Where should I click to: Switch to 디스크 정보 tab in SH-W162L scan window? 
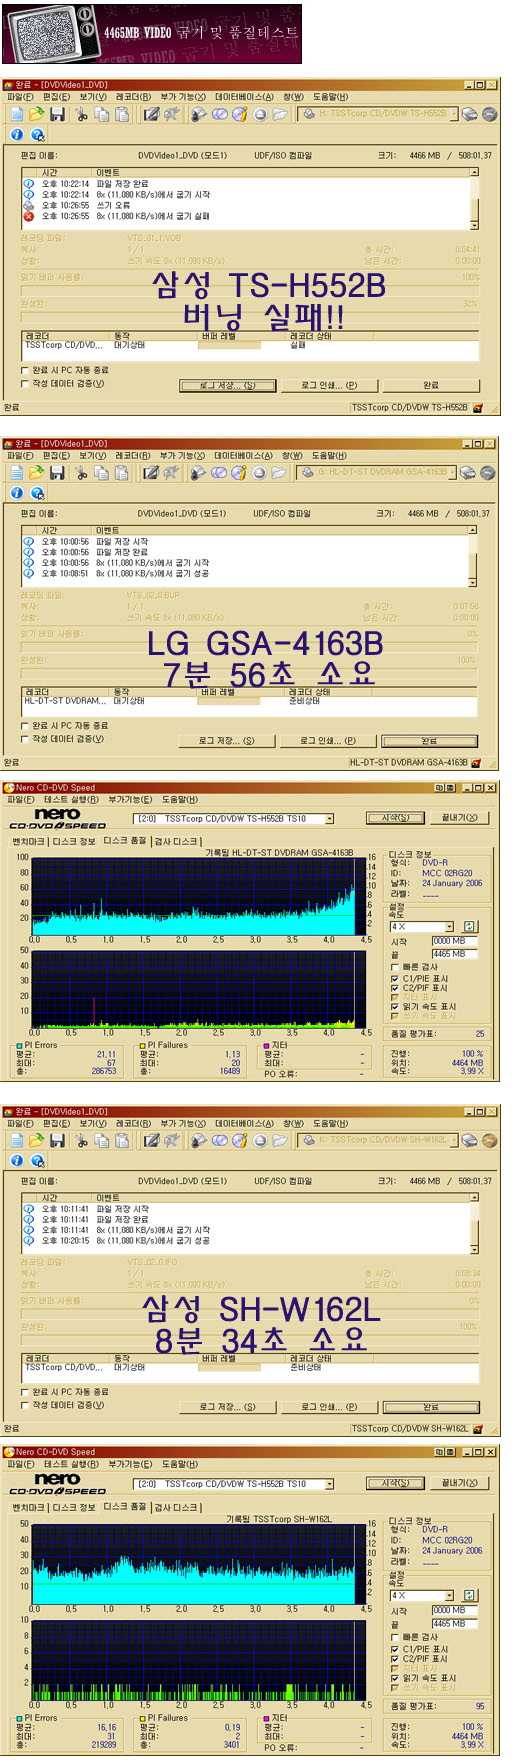[75, 1507]
